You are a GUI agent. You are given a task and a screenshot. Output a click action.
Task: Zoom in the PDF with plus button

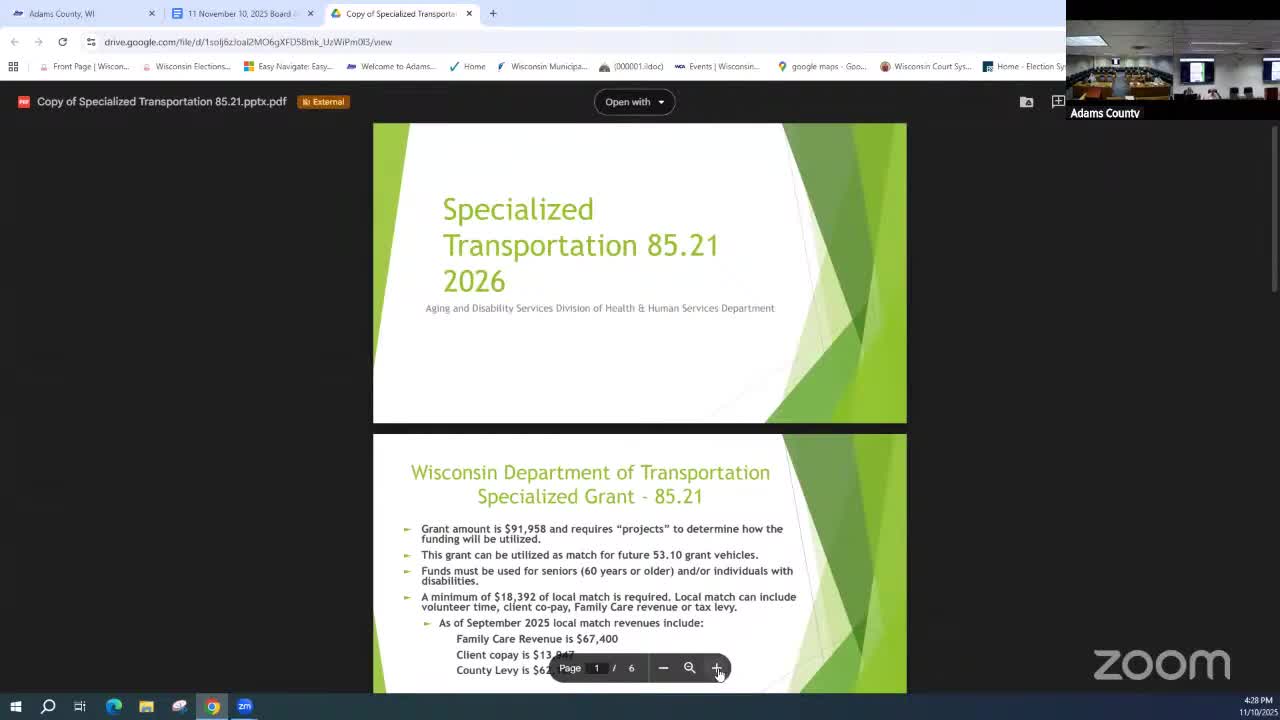(716, 668)
